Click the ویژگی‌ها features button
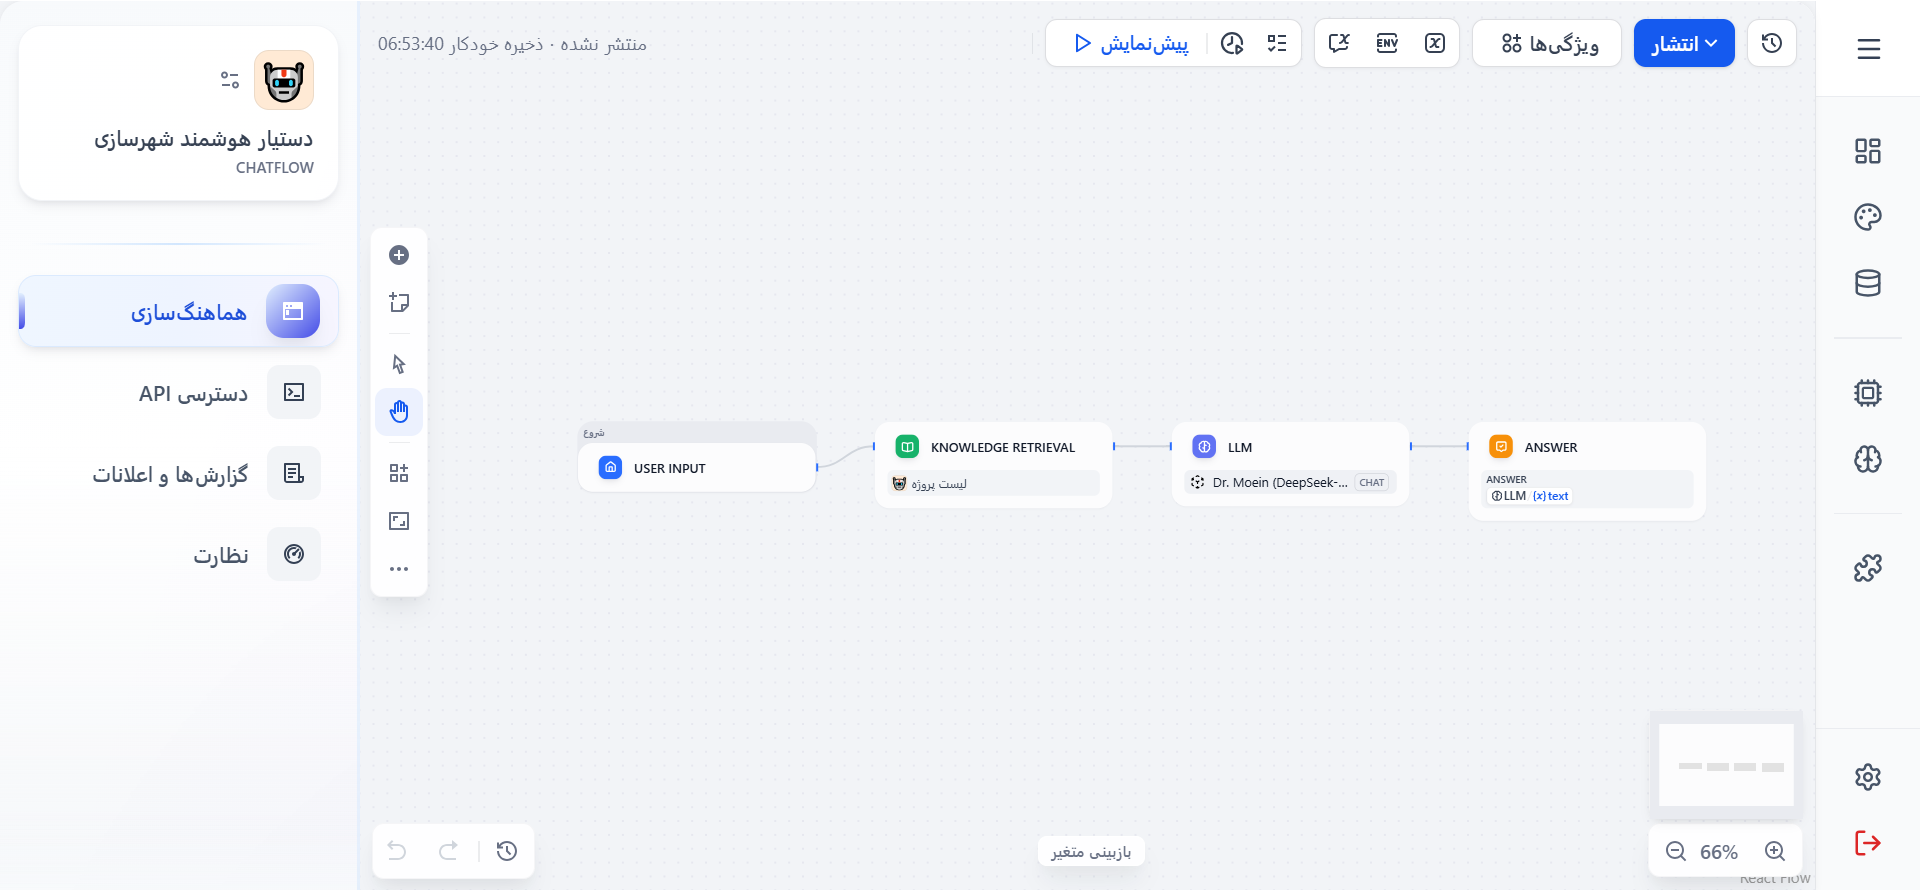The image size is (1920, 890). 1547,44
